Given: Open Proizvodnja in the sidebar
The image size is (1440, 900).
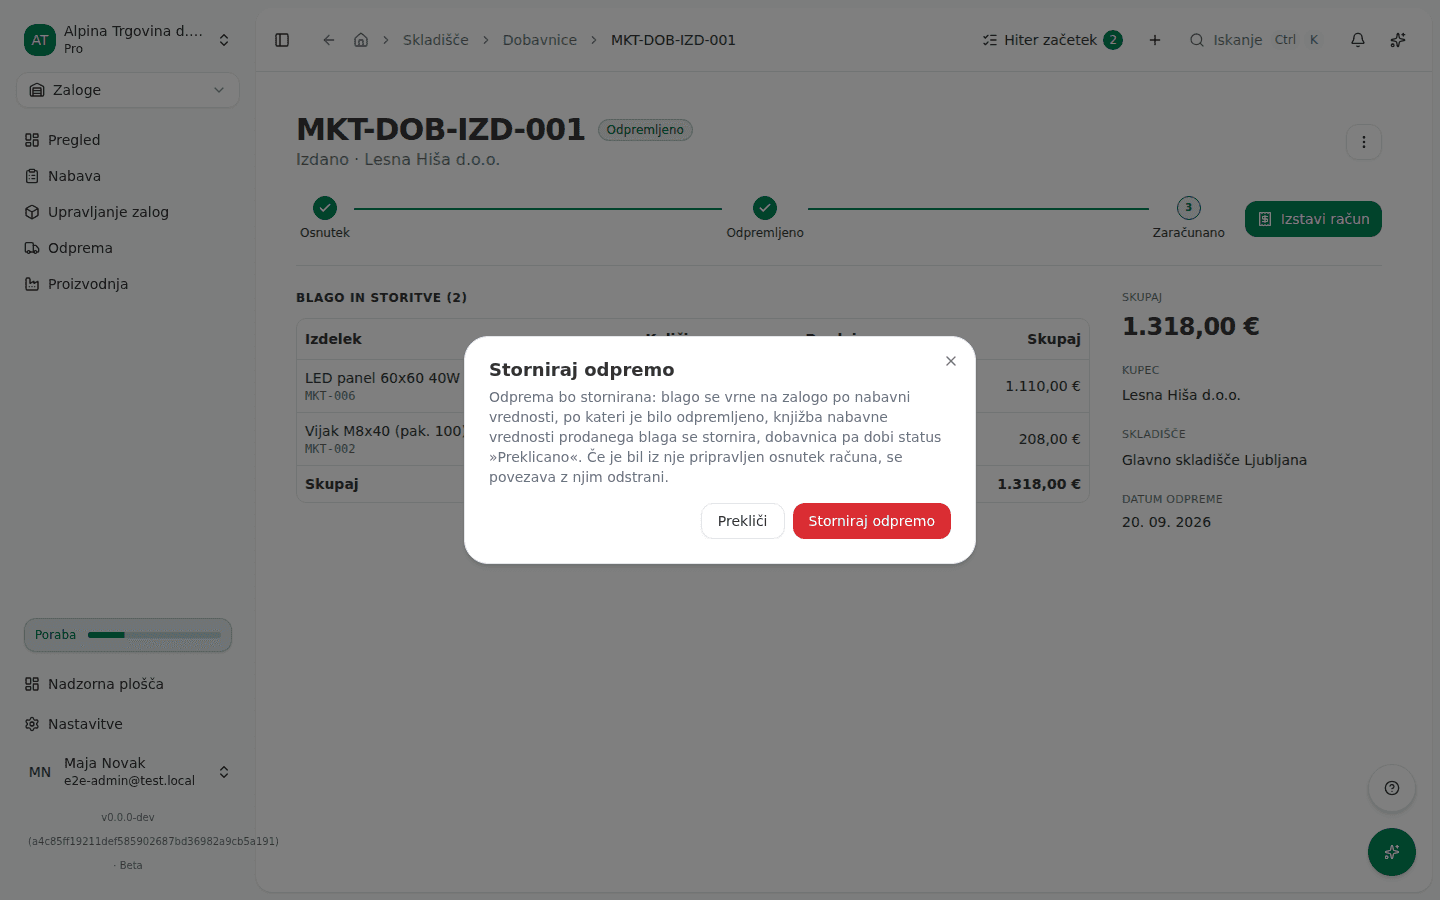Looking at the screenshot, I should pyautogui.click(x=128, y=284).
